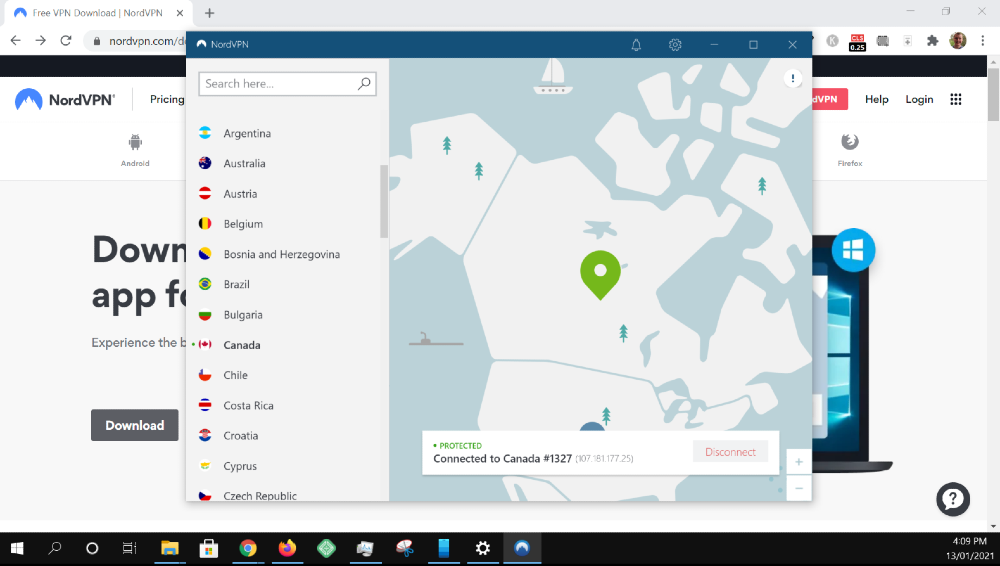This screenshot has height=566, width=1000.
Task: Click the Croatia flag icon
Action: (205, 435)
